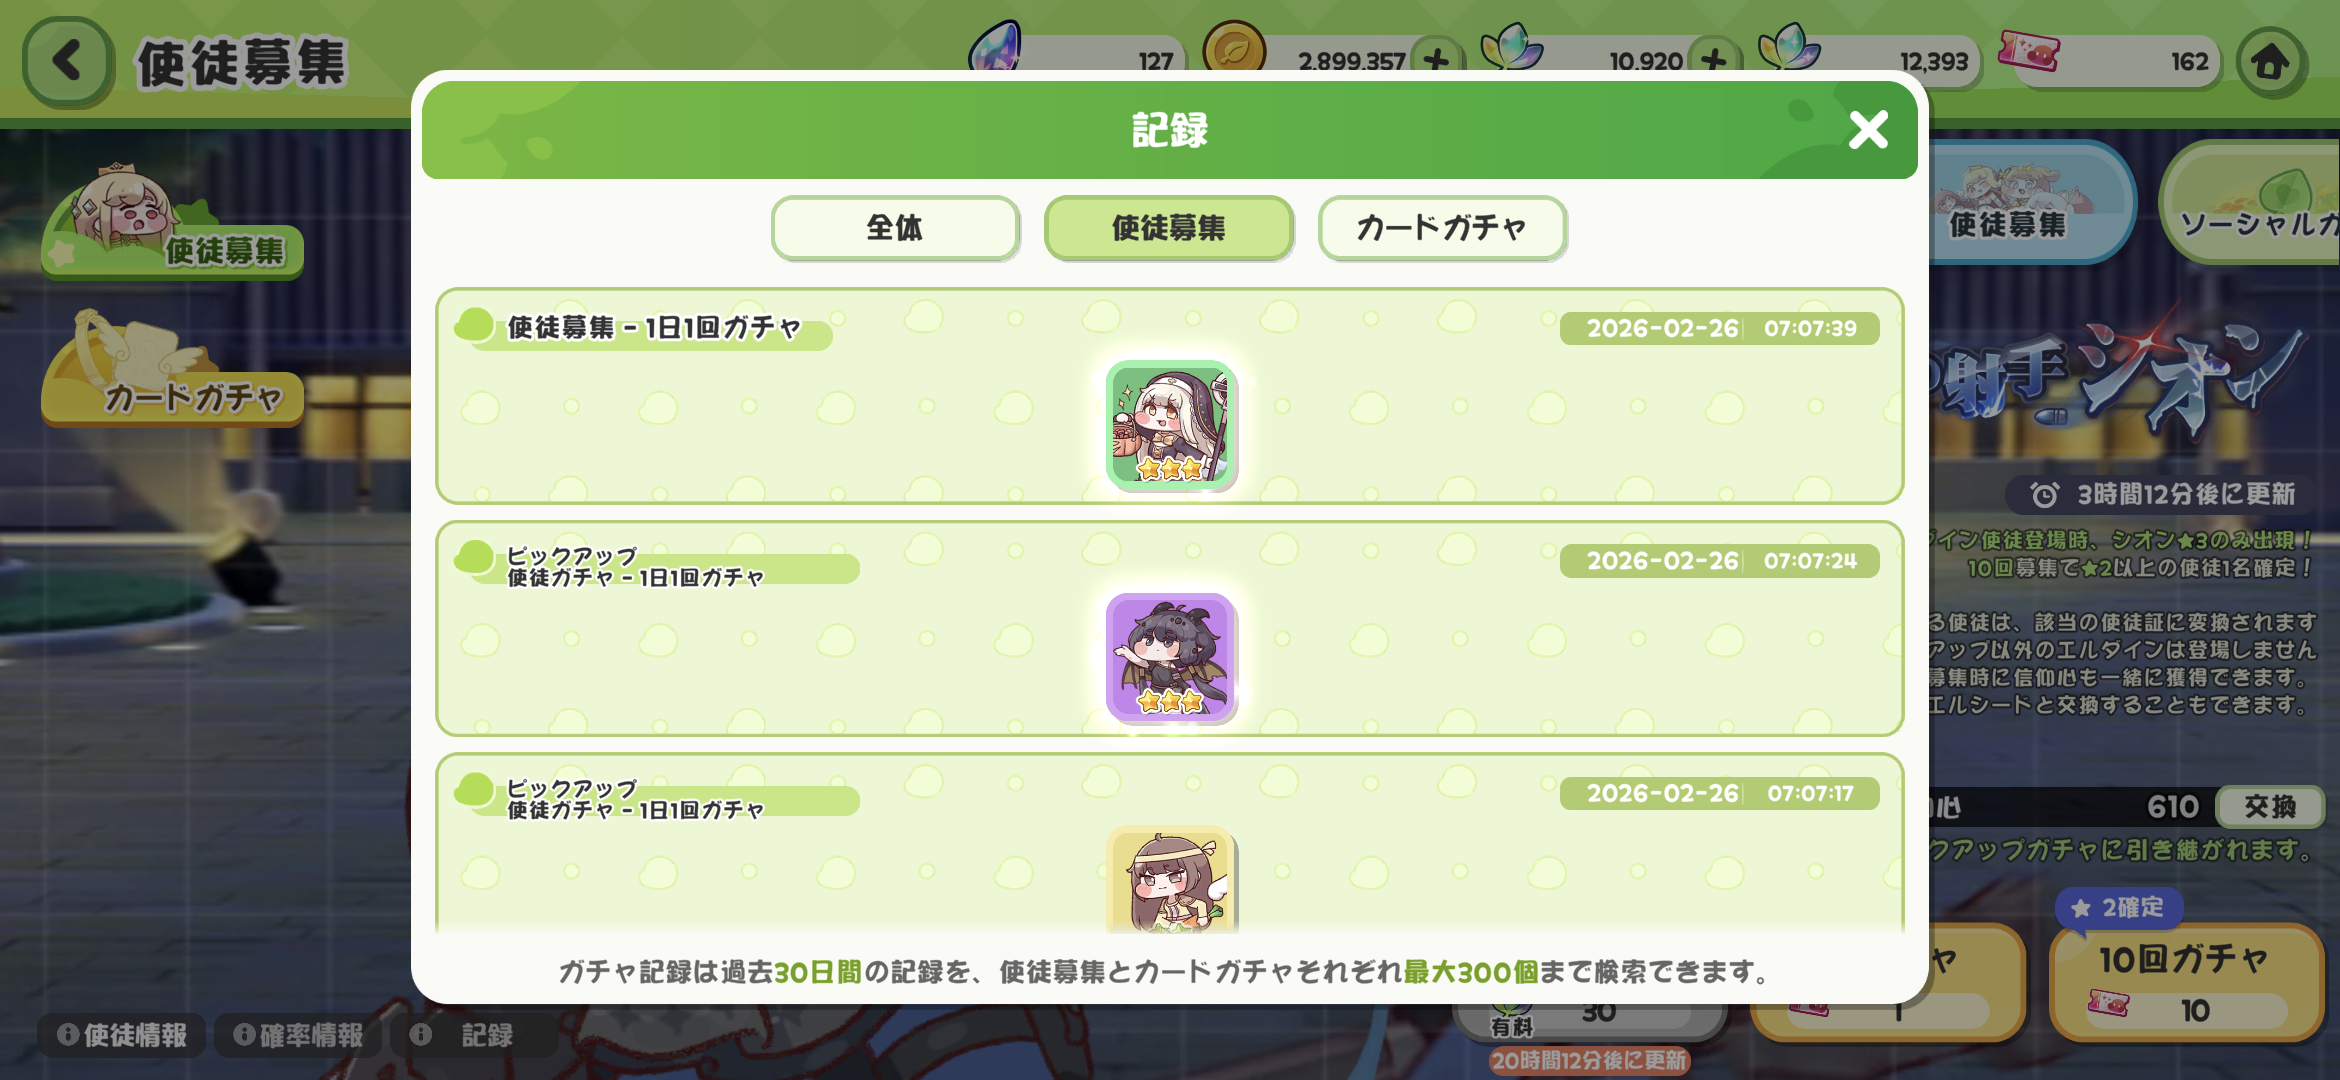
Task: Click the pink ticket icon showing 162
Action: coord(2029,52)
